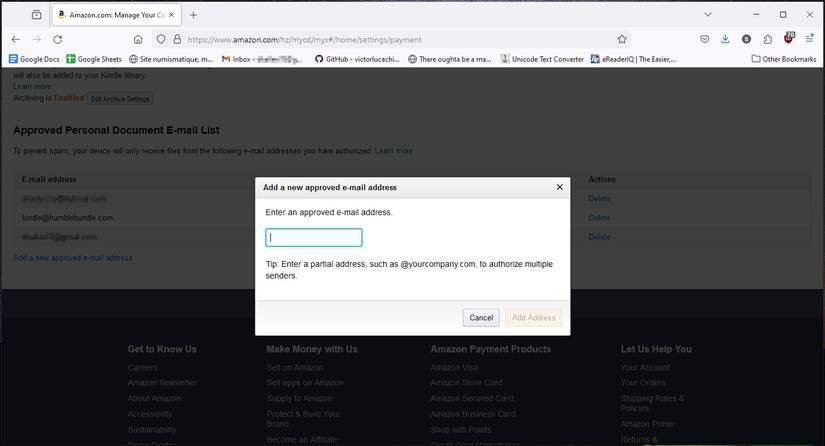
Task: Open Supply to Amazon link
Action: tap(299, 399)
